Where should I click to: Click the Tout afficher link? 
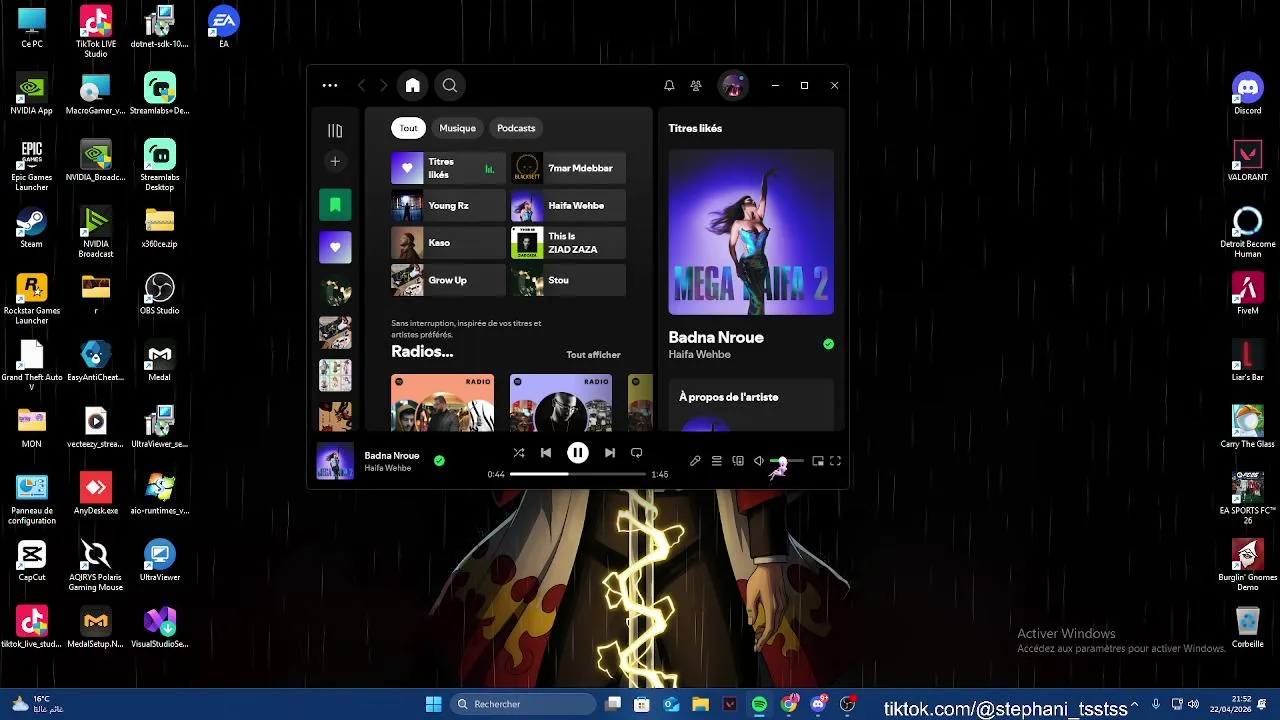pyautogui.click(x=593, y=355)
